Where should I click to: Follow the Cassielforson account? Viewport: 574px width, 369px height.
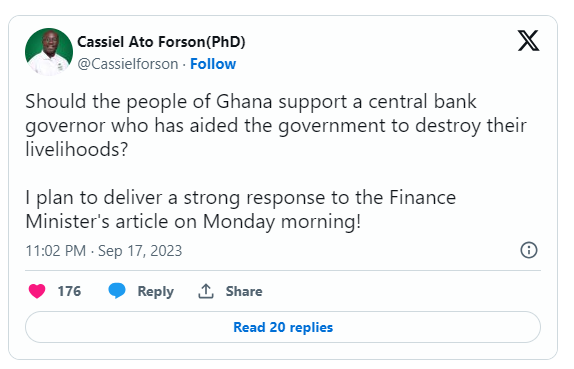click(x=213, y=64)
